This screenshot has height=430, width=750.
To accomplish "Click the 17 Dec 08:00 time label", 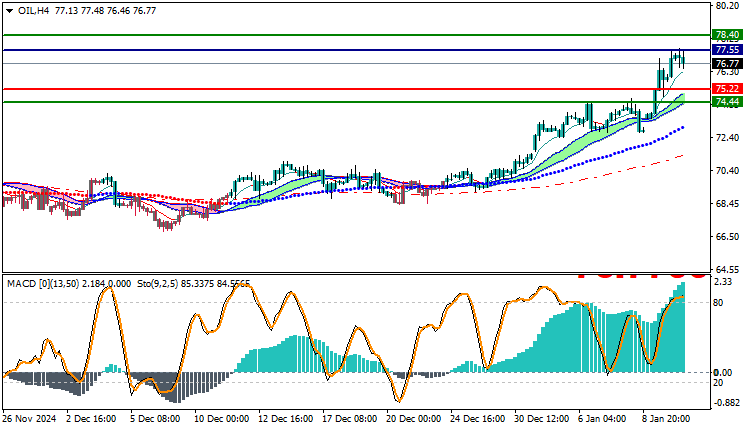I will 350,419.
